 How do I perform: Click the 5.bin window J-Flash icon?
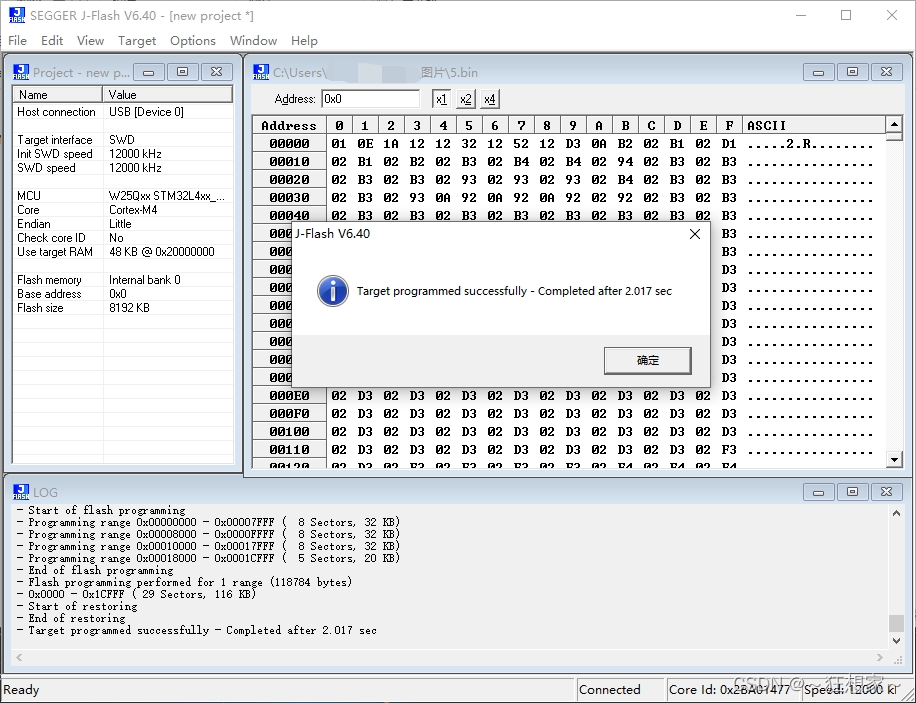coord(261,72)
